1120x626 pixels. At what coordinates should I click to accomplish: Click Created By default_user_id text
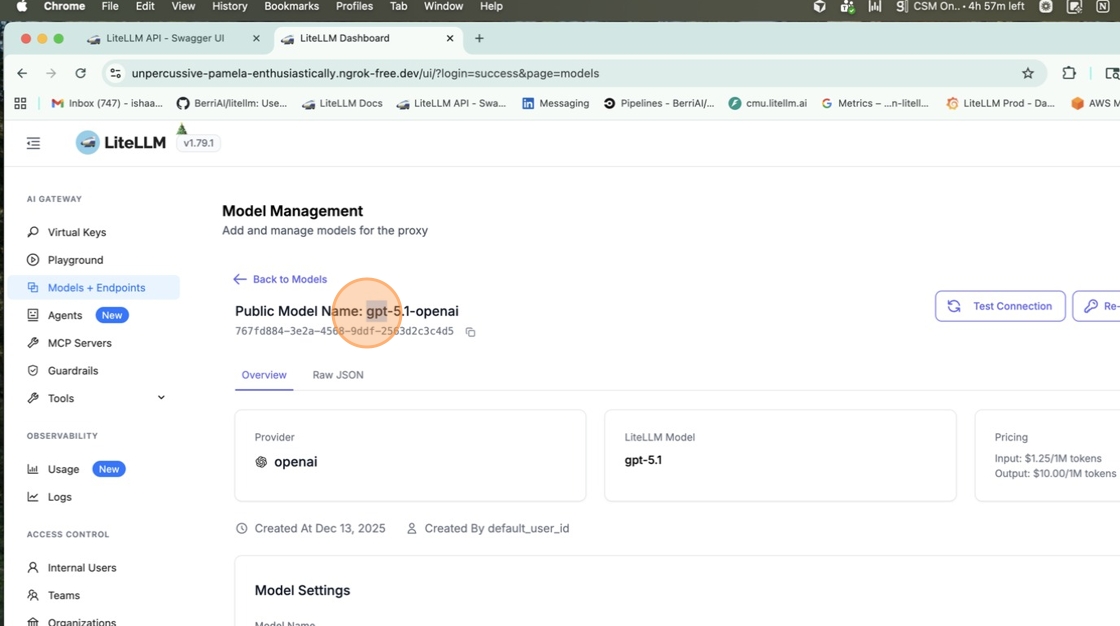(496, 529)
